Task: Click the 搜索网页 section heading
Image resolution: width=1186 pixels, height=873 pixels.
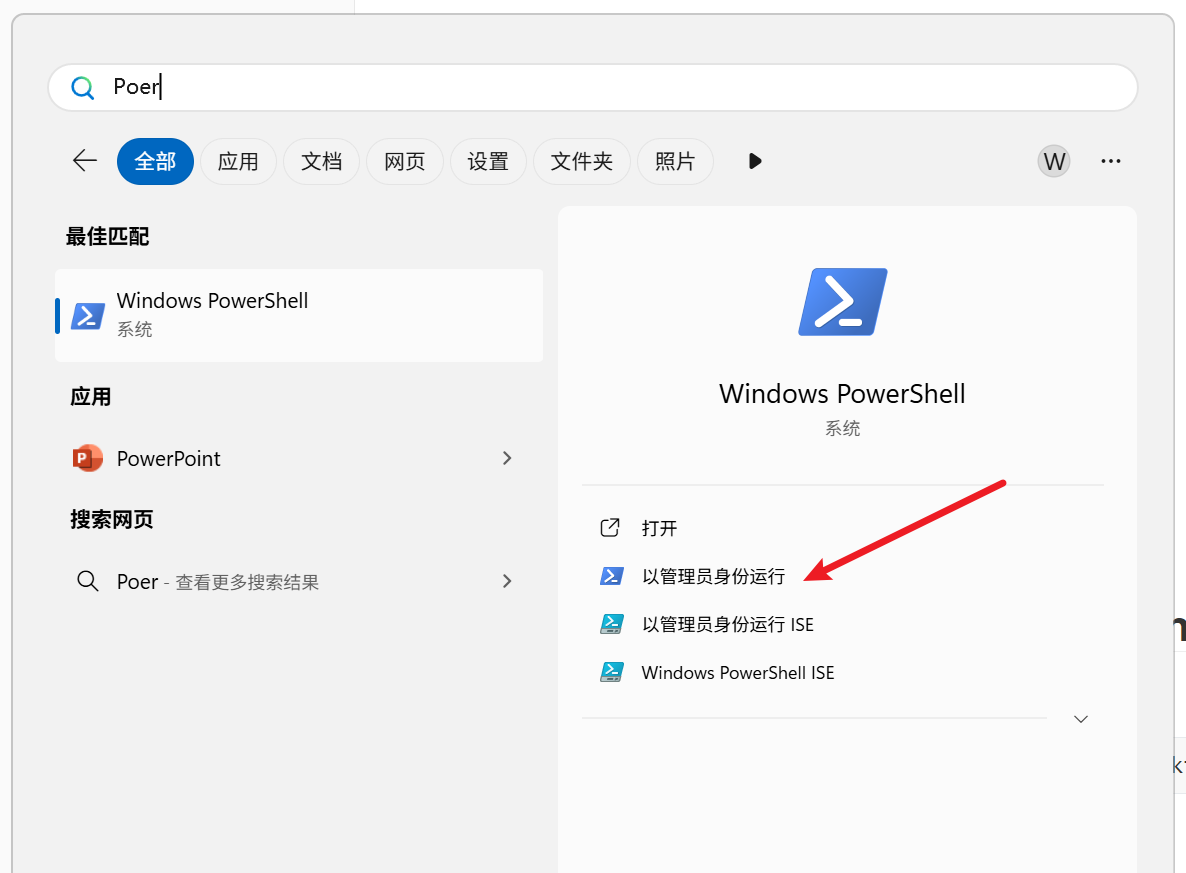Action: 112,520
